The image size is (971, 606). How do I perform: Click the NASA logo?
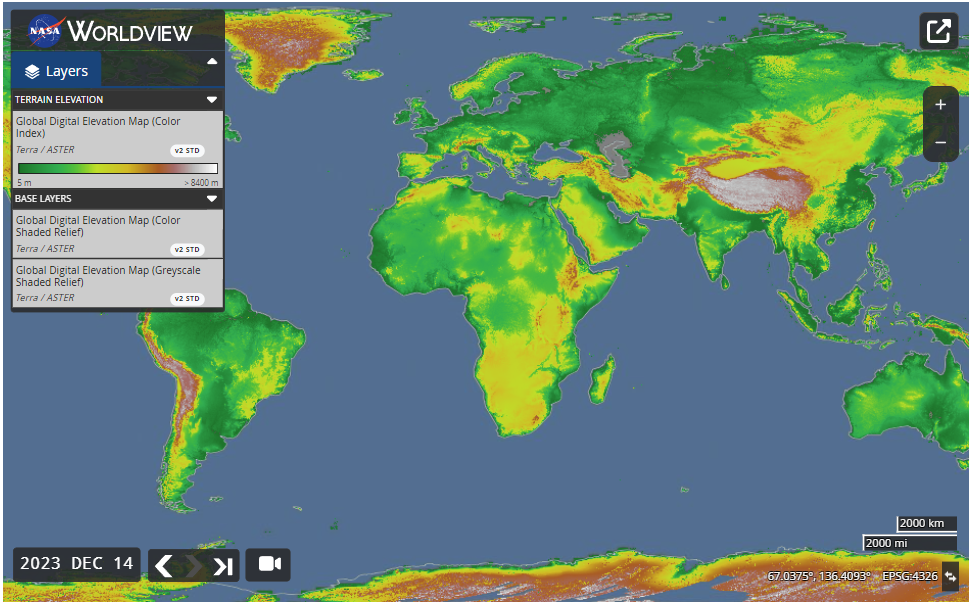[46, 30]
